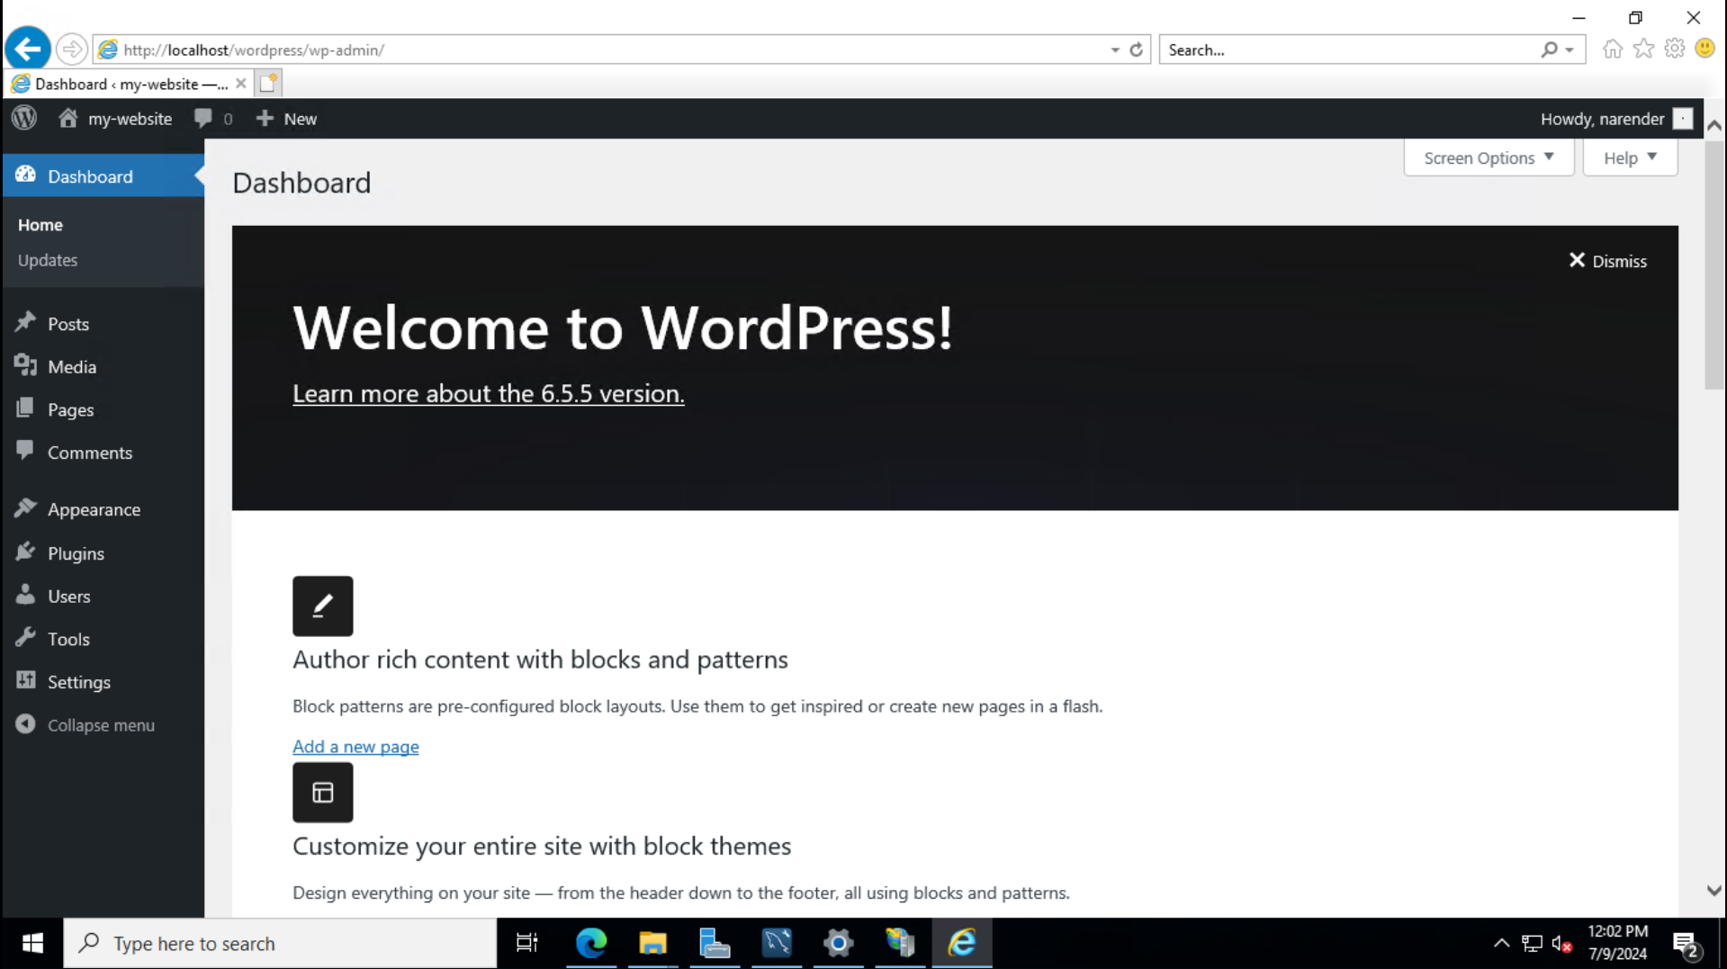Open the address bar autocomplete dropdown

1114,49
